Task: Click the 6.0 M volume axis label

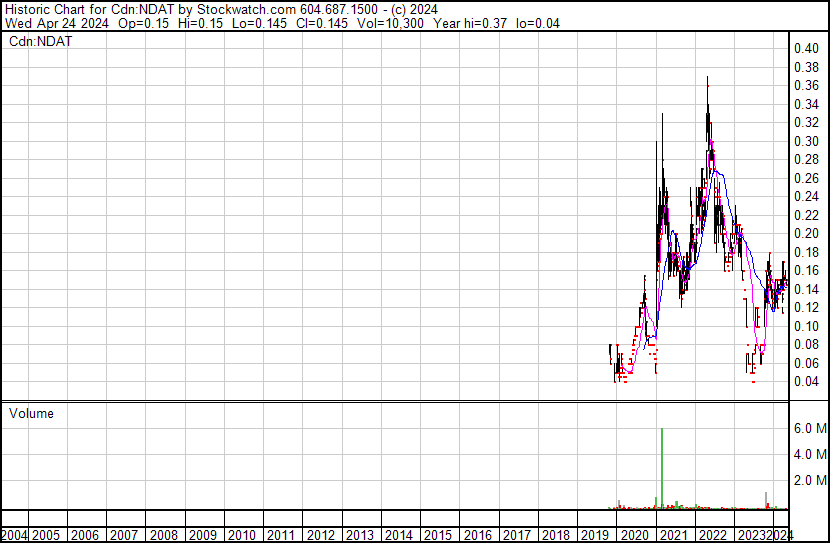Action: (809, 428)
